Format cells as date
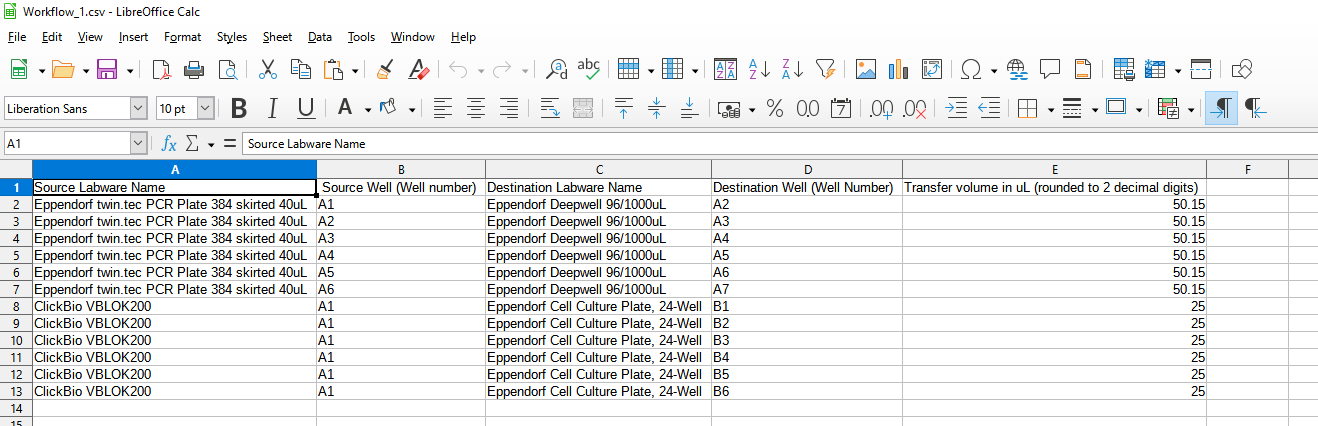1318x426 pixels. [840, 108]
